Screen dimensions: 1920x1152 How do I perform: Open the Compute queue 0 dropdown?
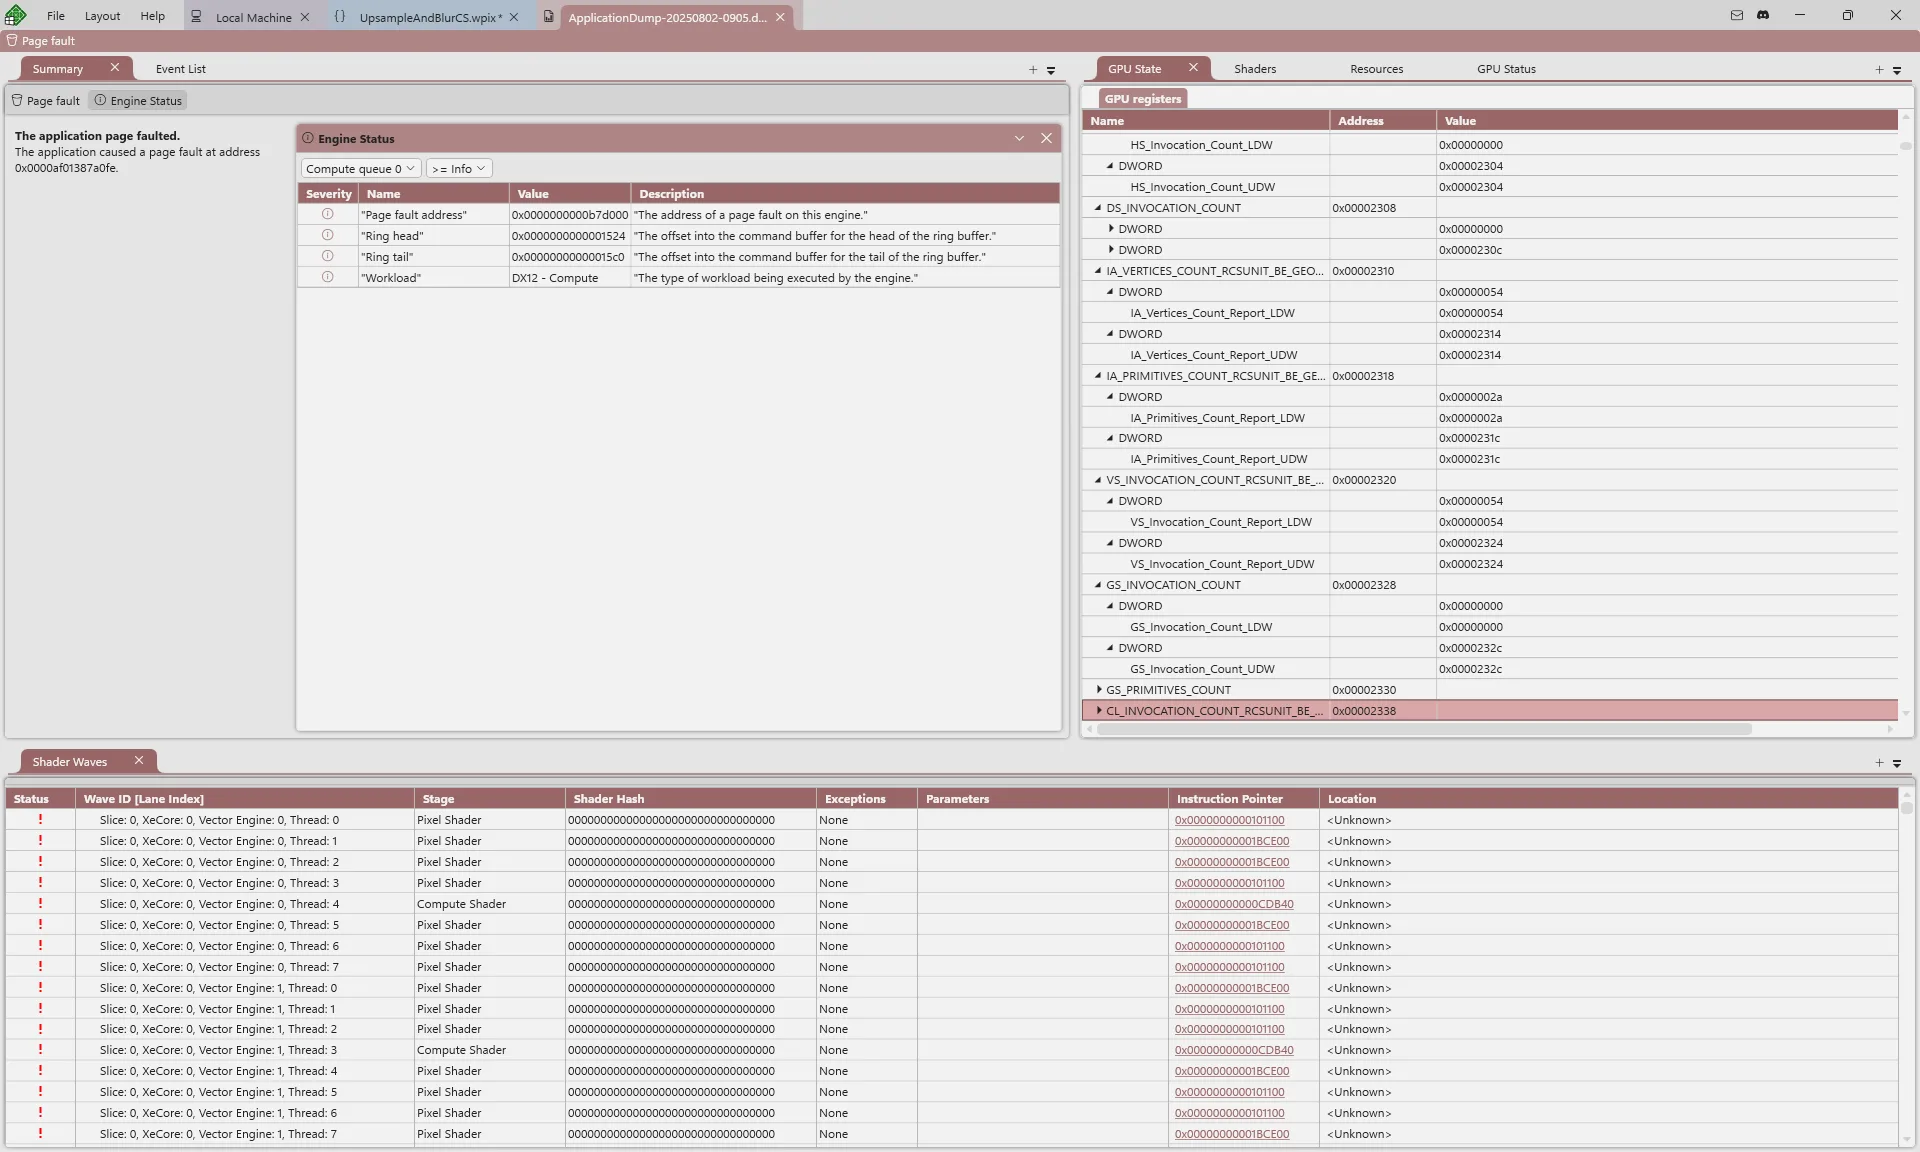(x=360, y=169)
